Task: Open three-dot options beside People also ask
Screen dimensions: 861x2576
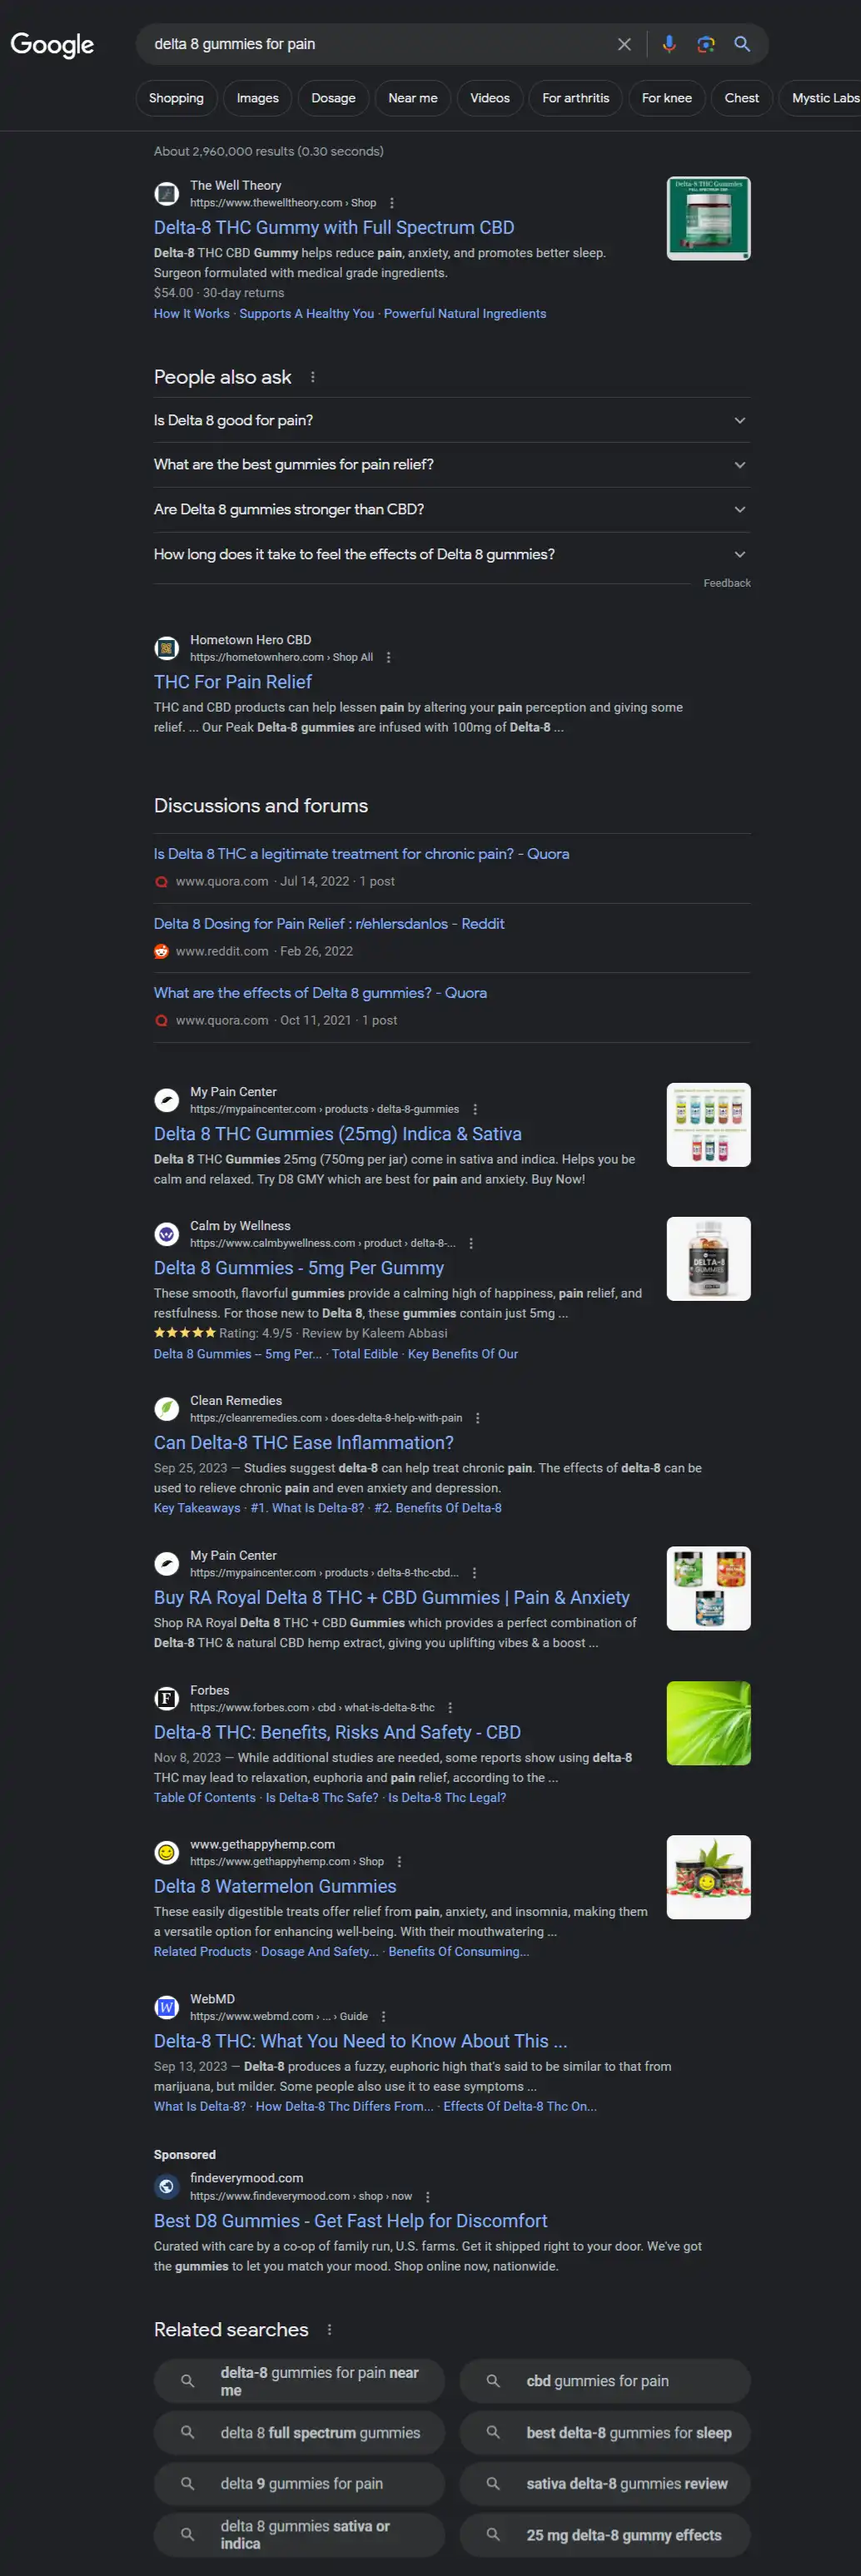Action: click(313, 377)
